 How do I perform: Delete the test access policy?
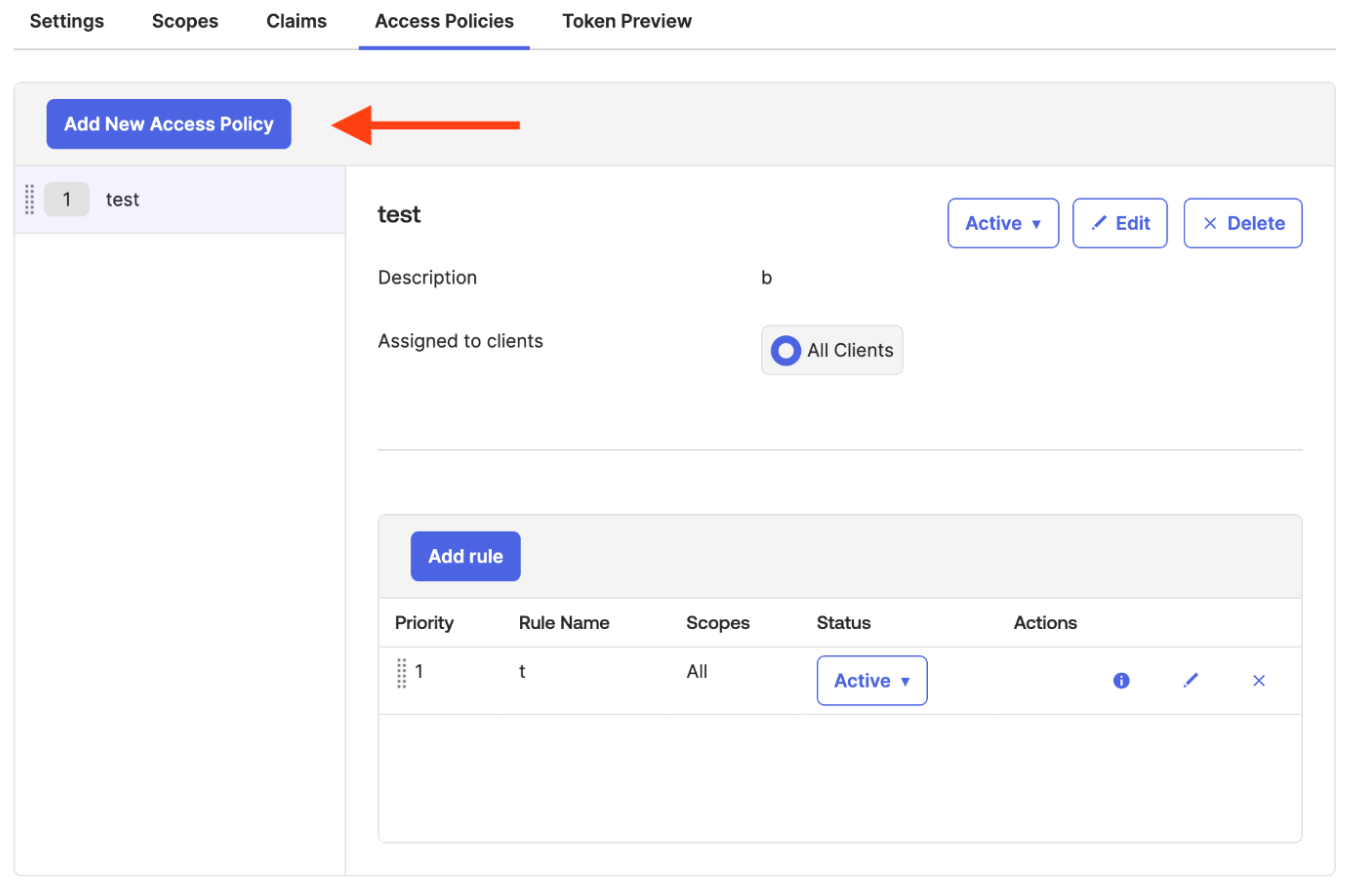(x=1243, y=223)
